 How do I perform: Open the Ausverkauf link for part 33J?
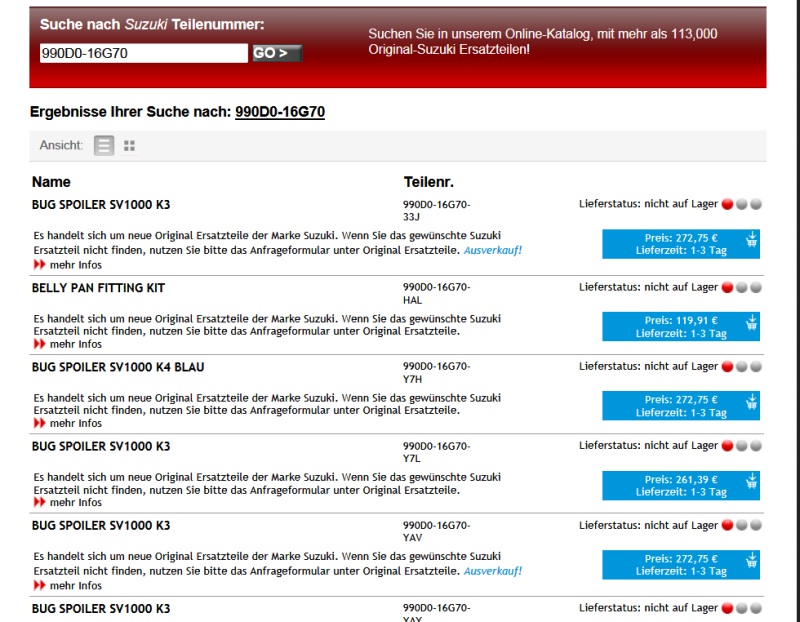[492, 250]
